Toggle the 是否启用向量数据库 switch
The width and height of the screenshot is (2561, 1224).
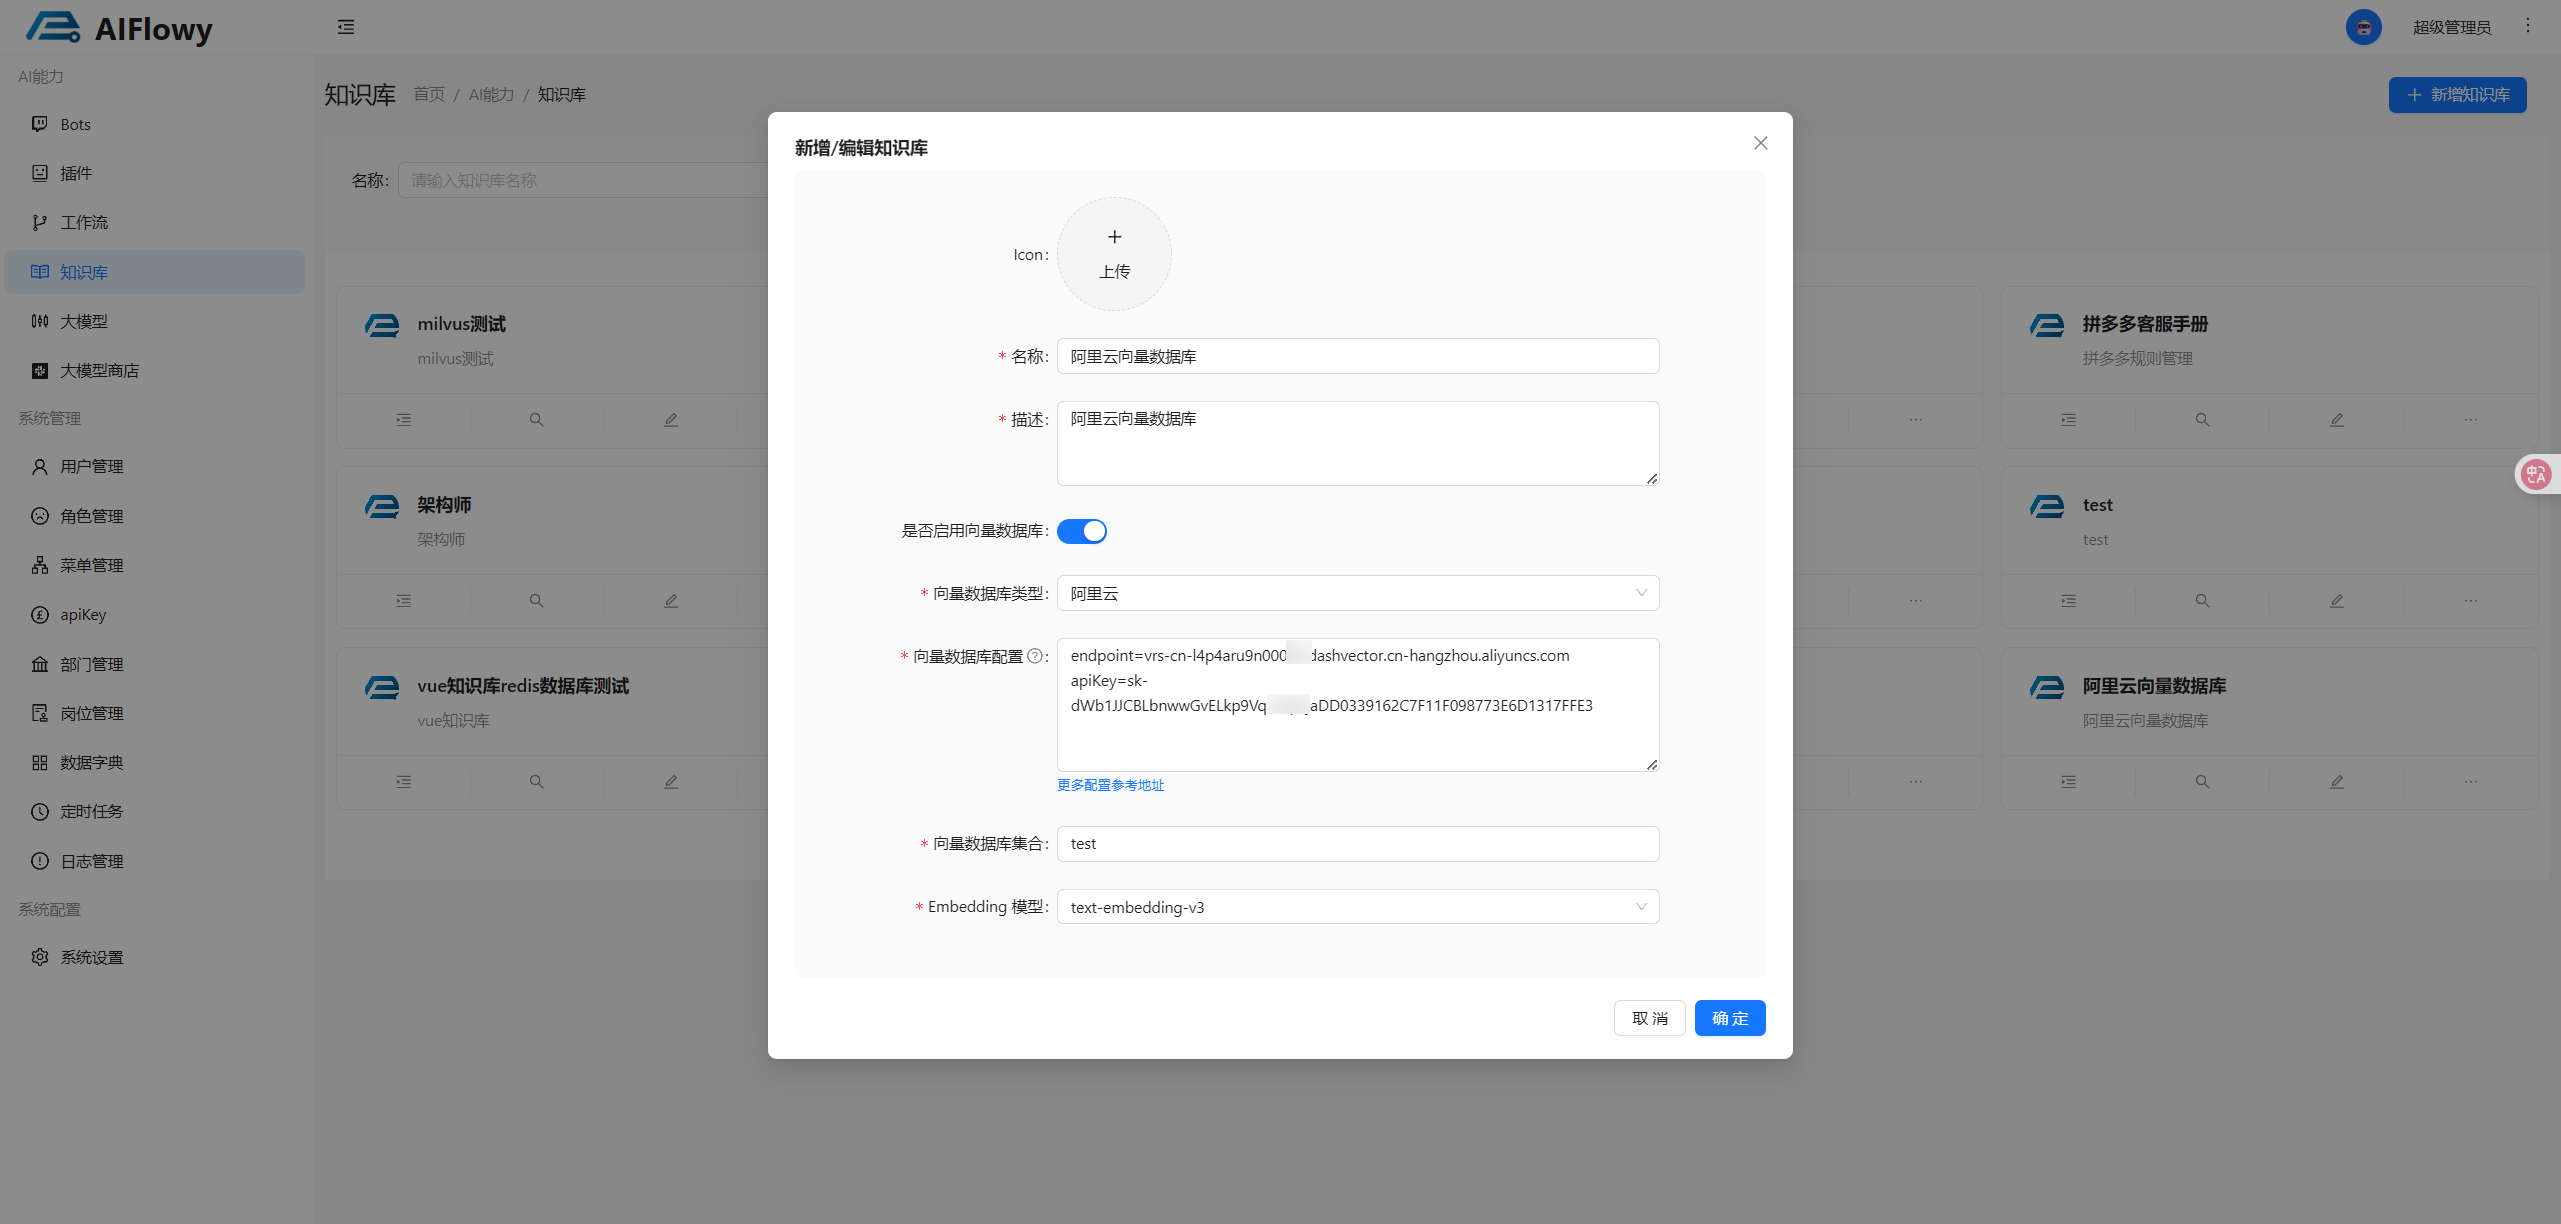[1082, 531]
